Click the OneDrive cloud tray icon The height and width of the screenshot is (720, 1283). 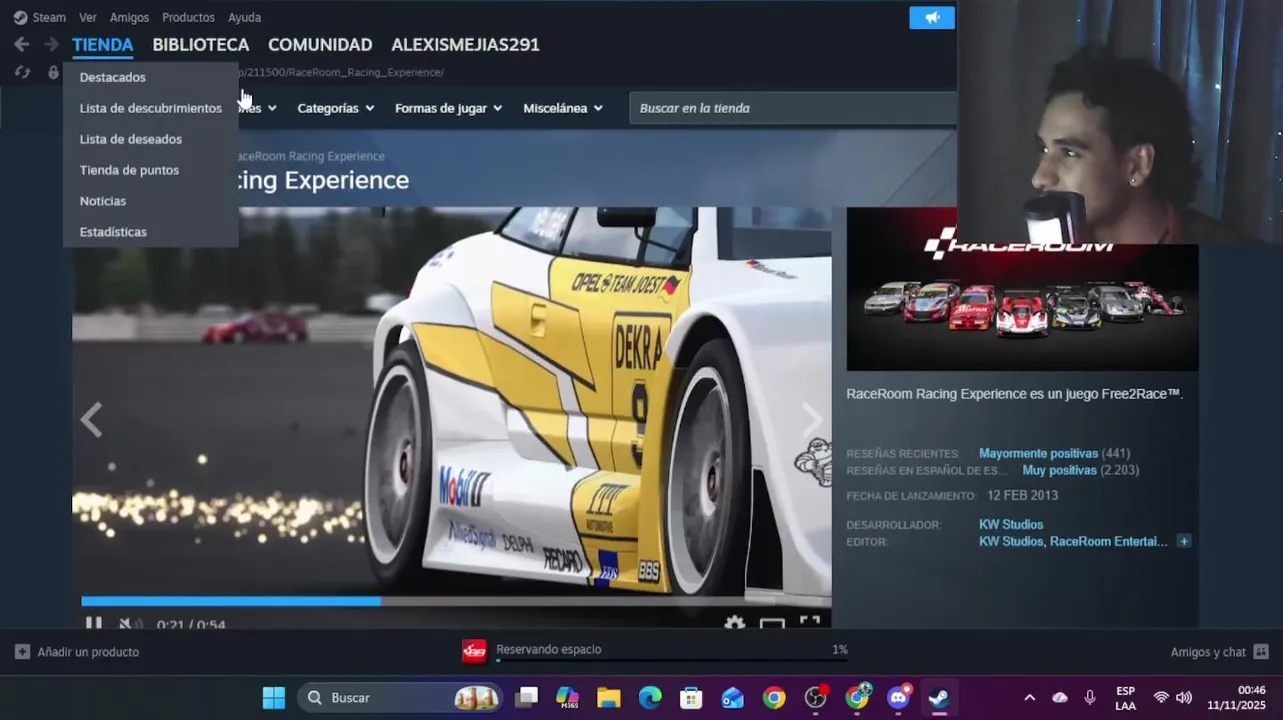(x=1060, y=698)
